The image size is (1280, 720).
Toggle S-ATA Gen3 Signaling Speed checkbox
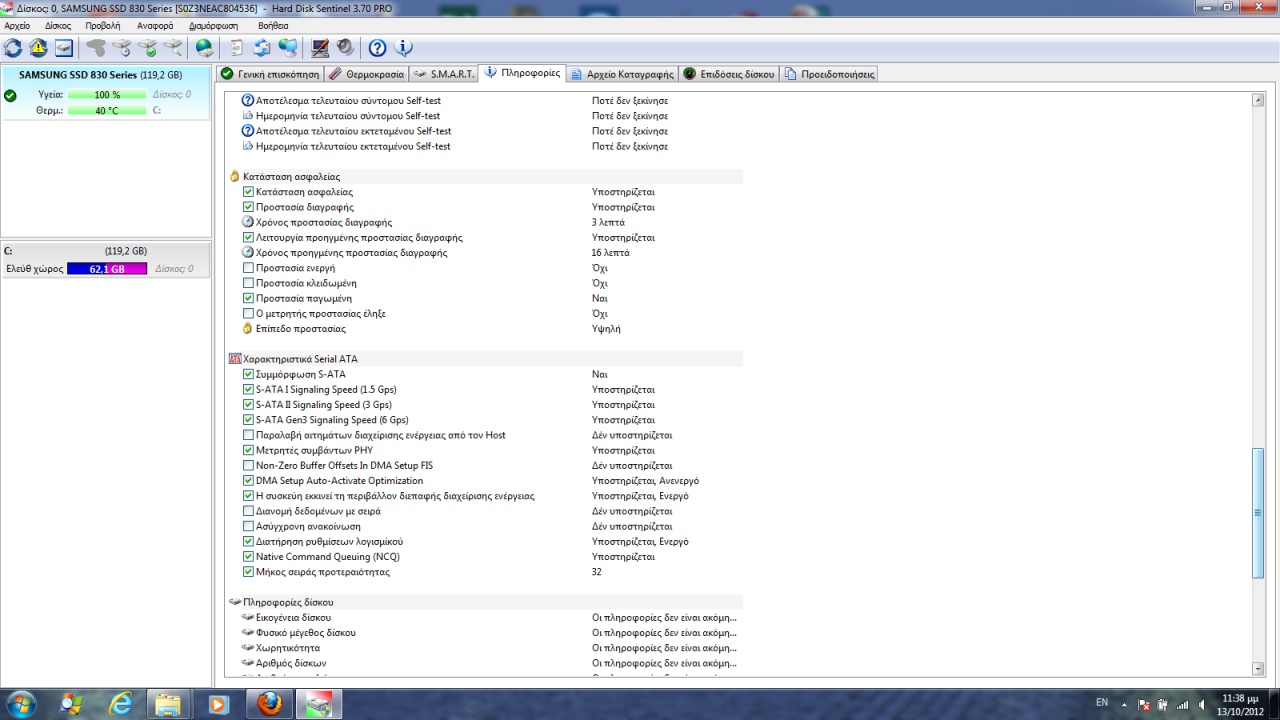pyautogui.click(x=249, y=420)
